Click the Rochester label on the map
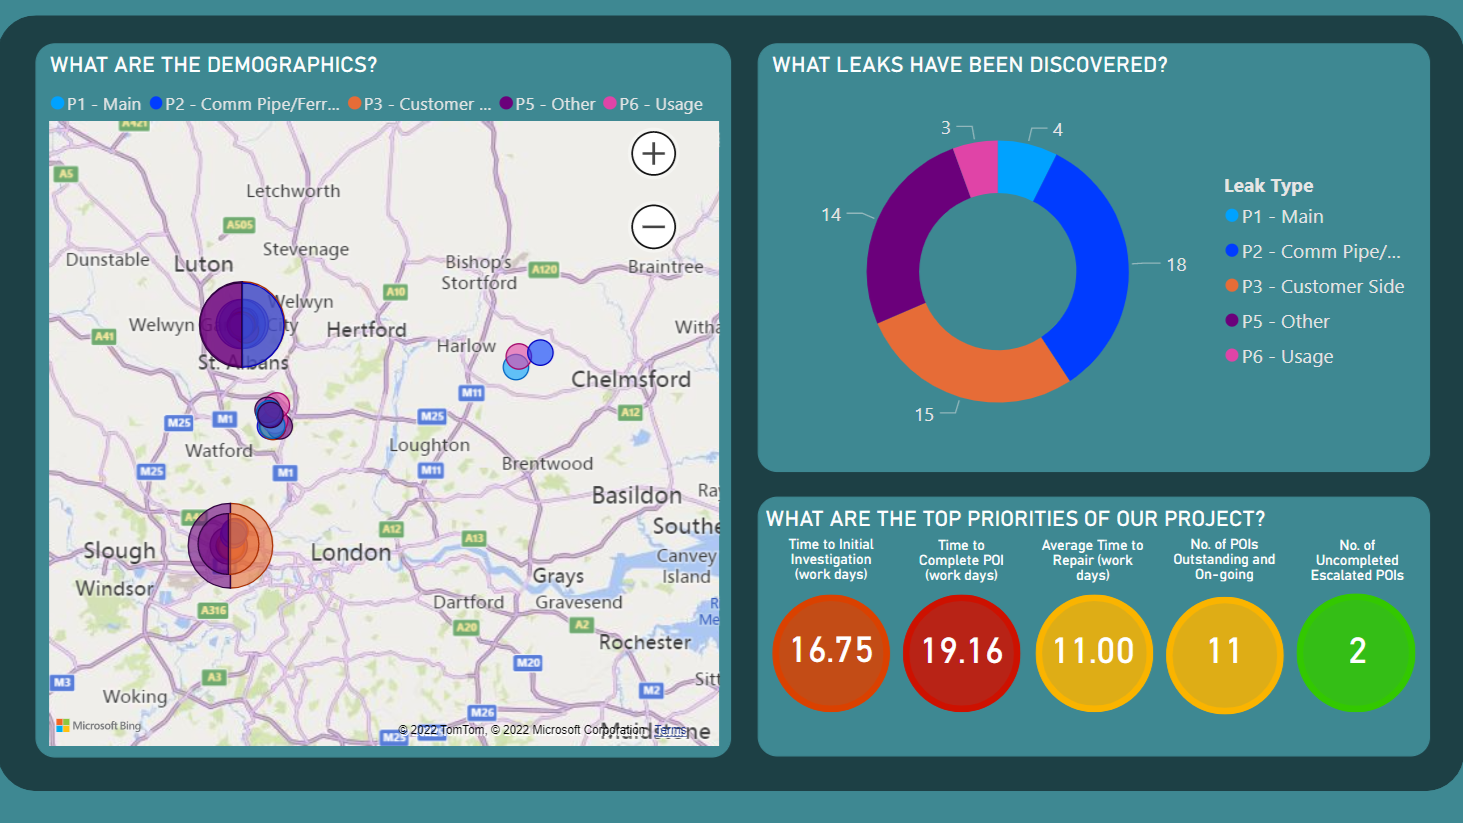The height and width of the screenshot is (823, 1463). (645, 642)
